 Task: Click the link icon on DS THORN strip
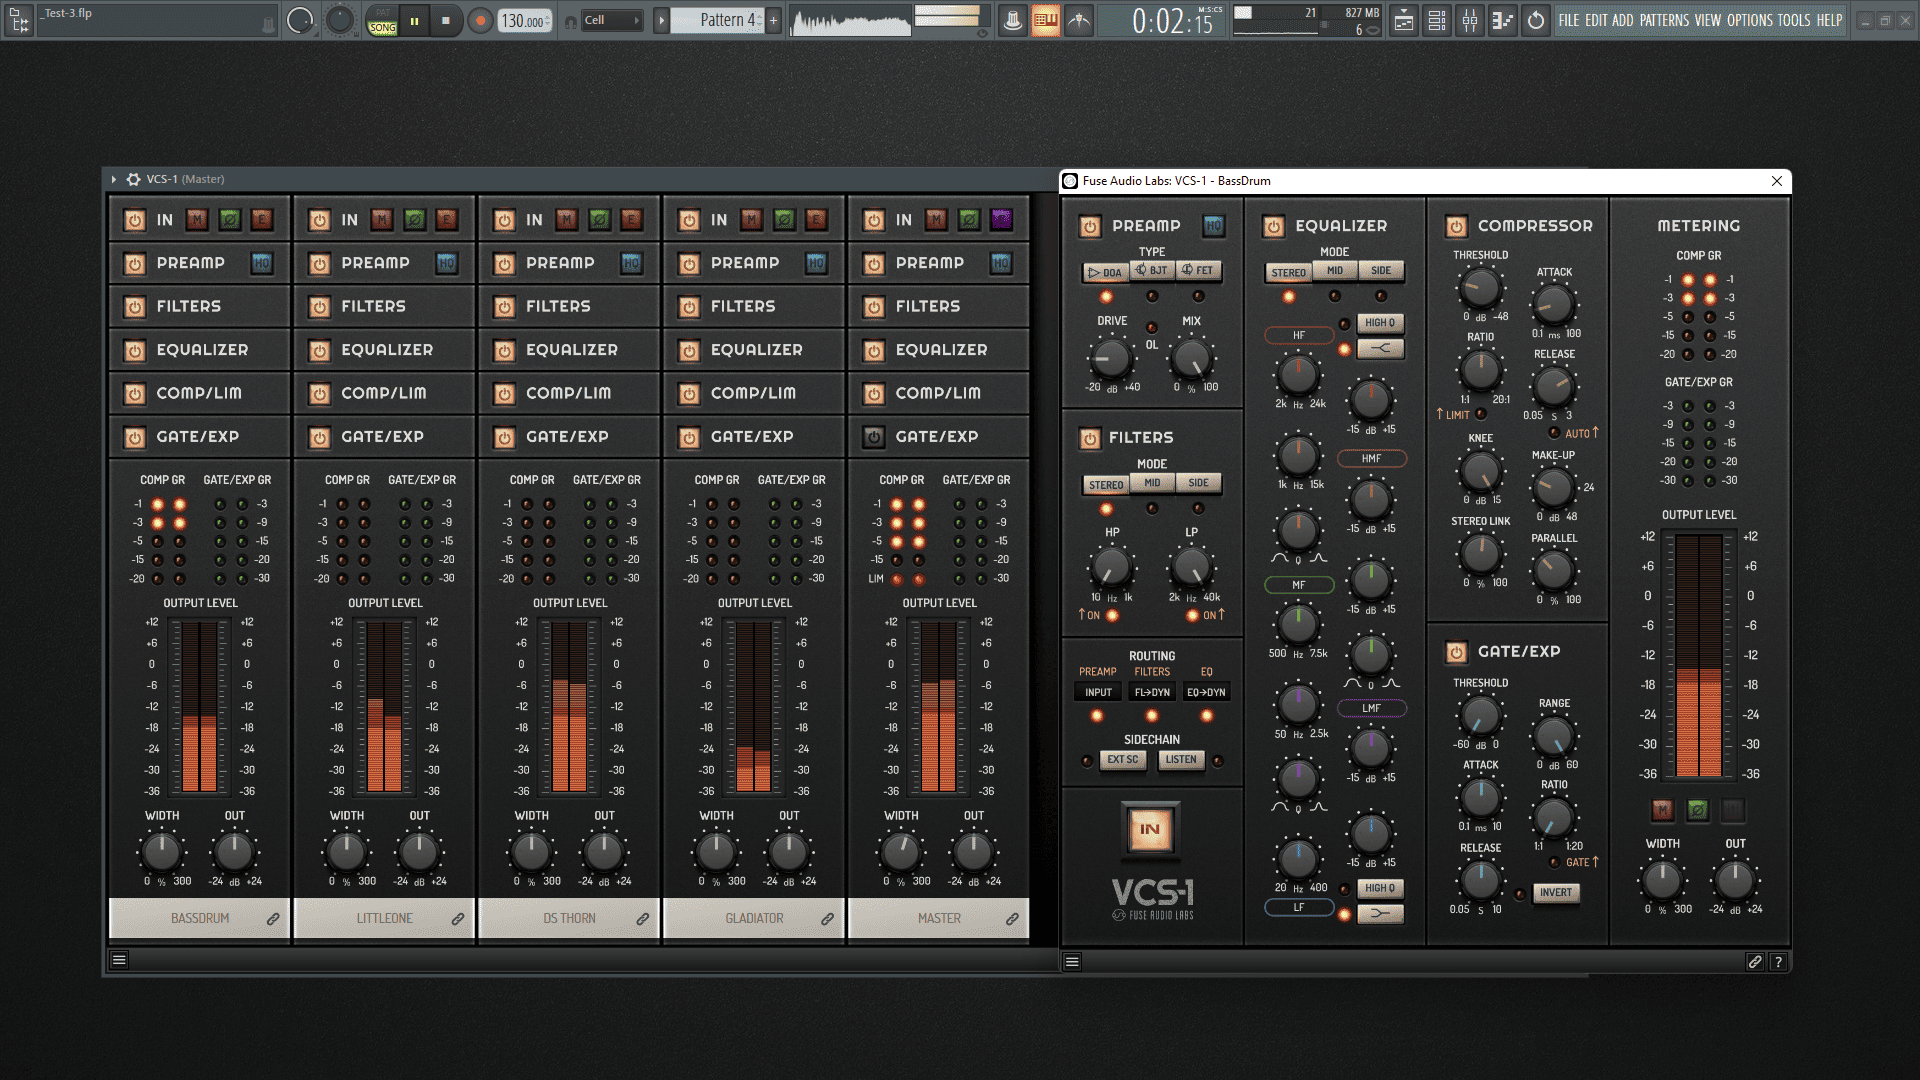point(643,918)
